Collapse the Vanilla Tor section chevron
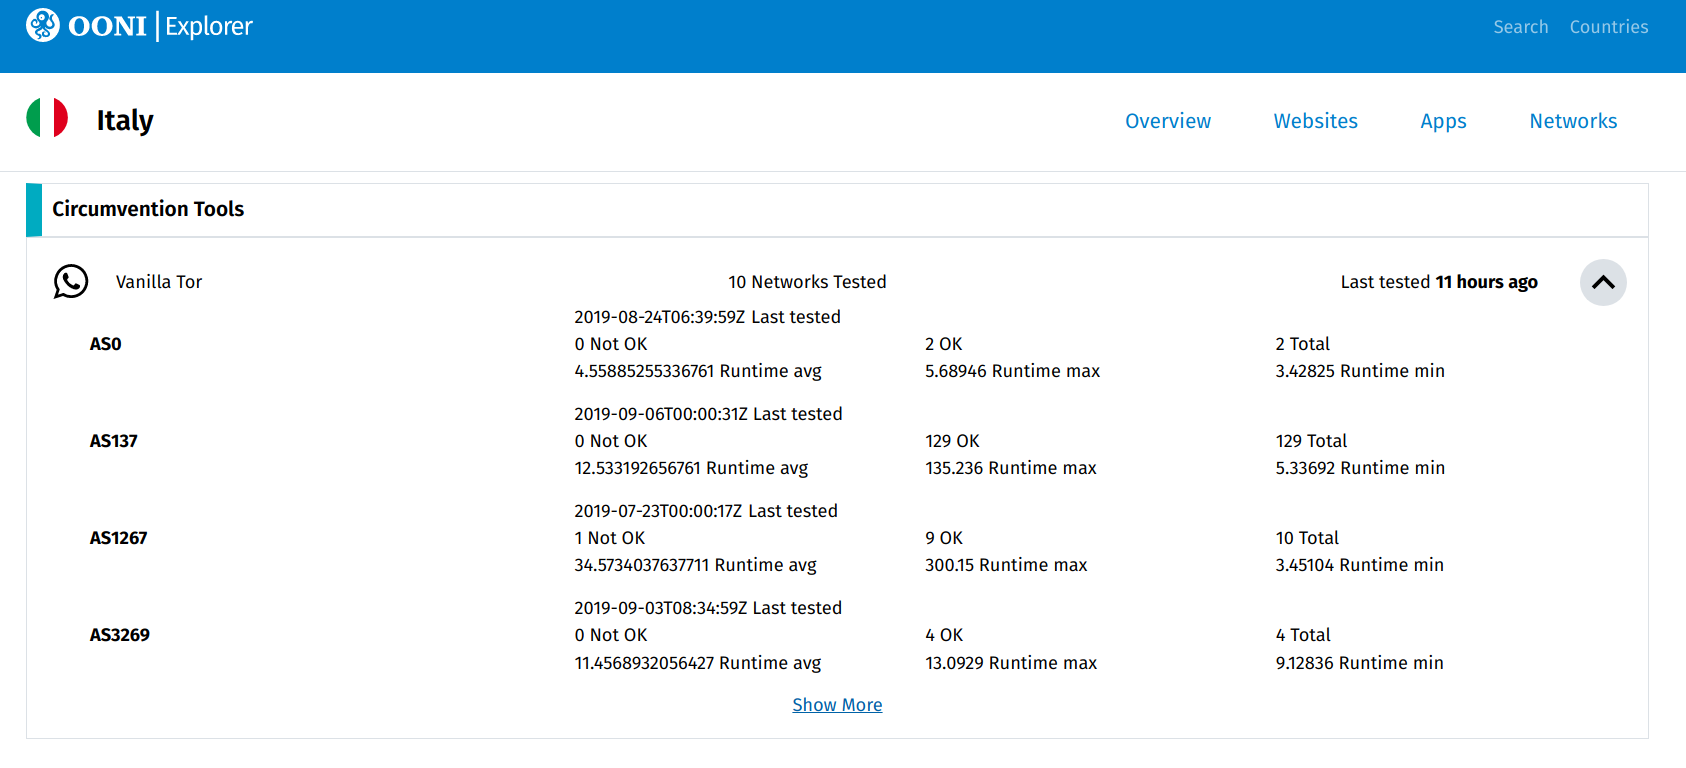1686x768 pixels. pos(1602,282)
